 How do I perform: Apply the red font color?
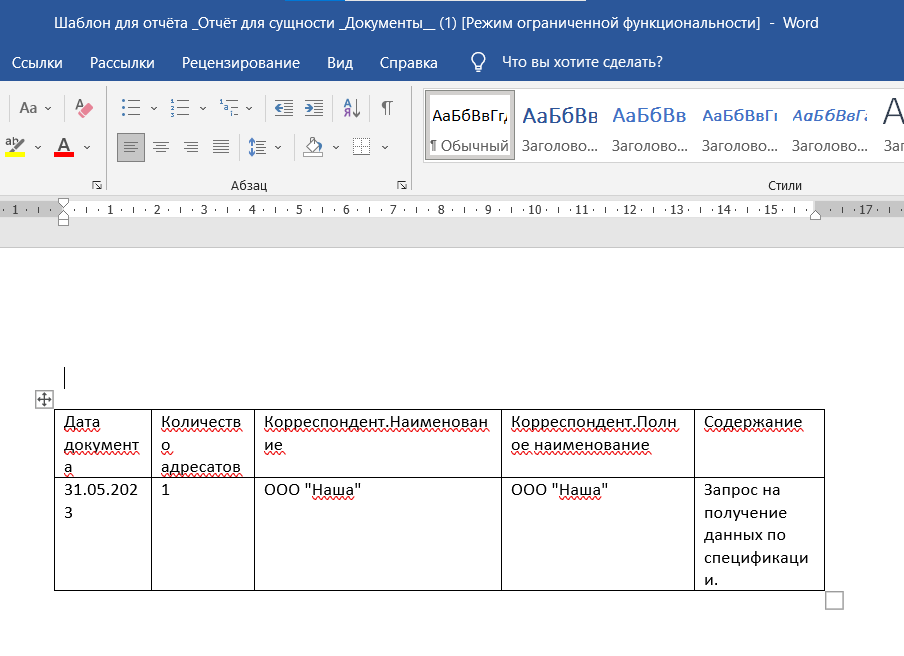(x=64, y=147)
